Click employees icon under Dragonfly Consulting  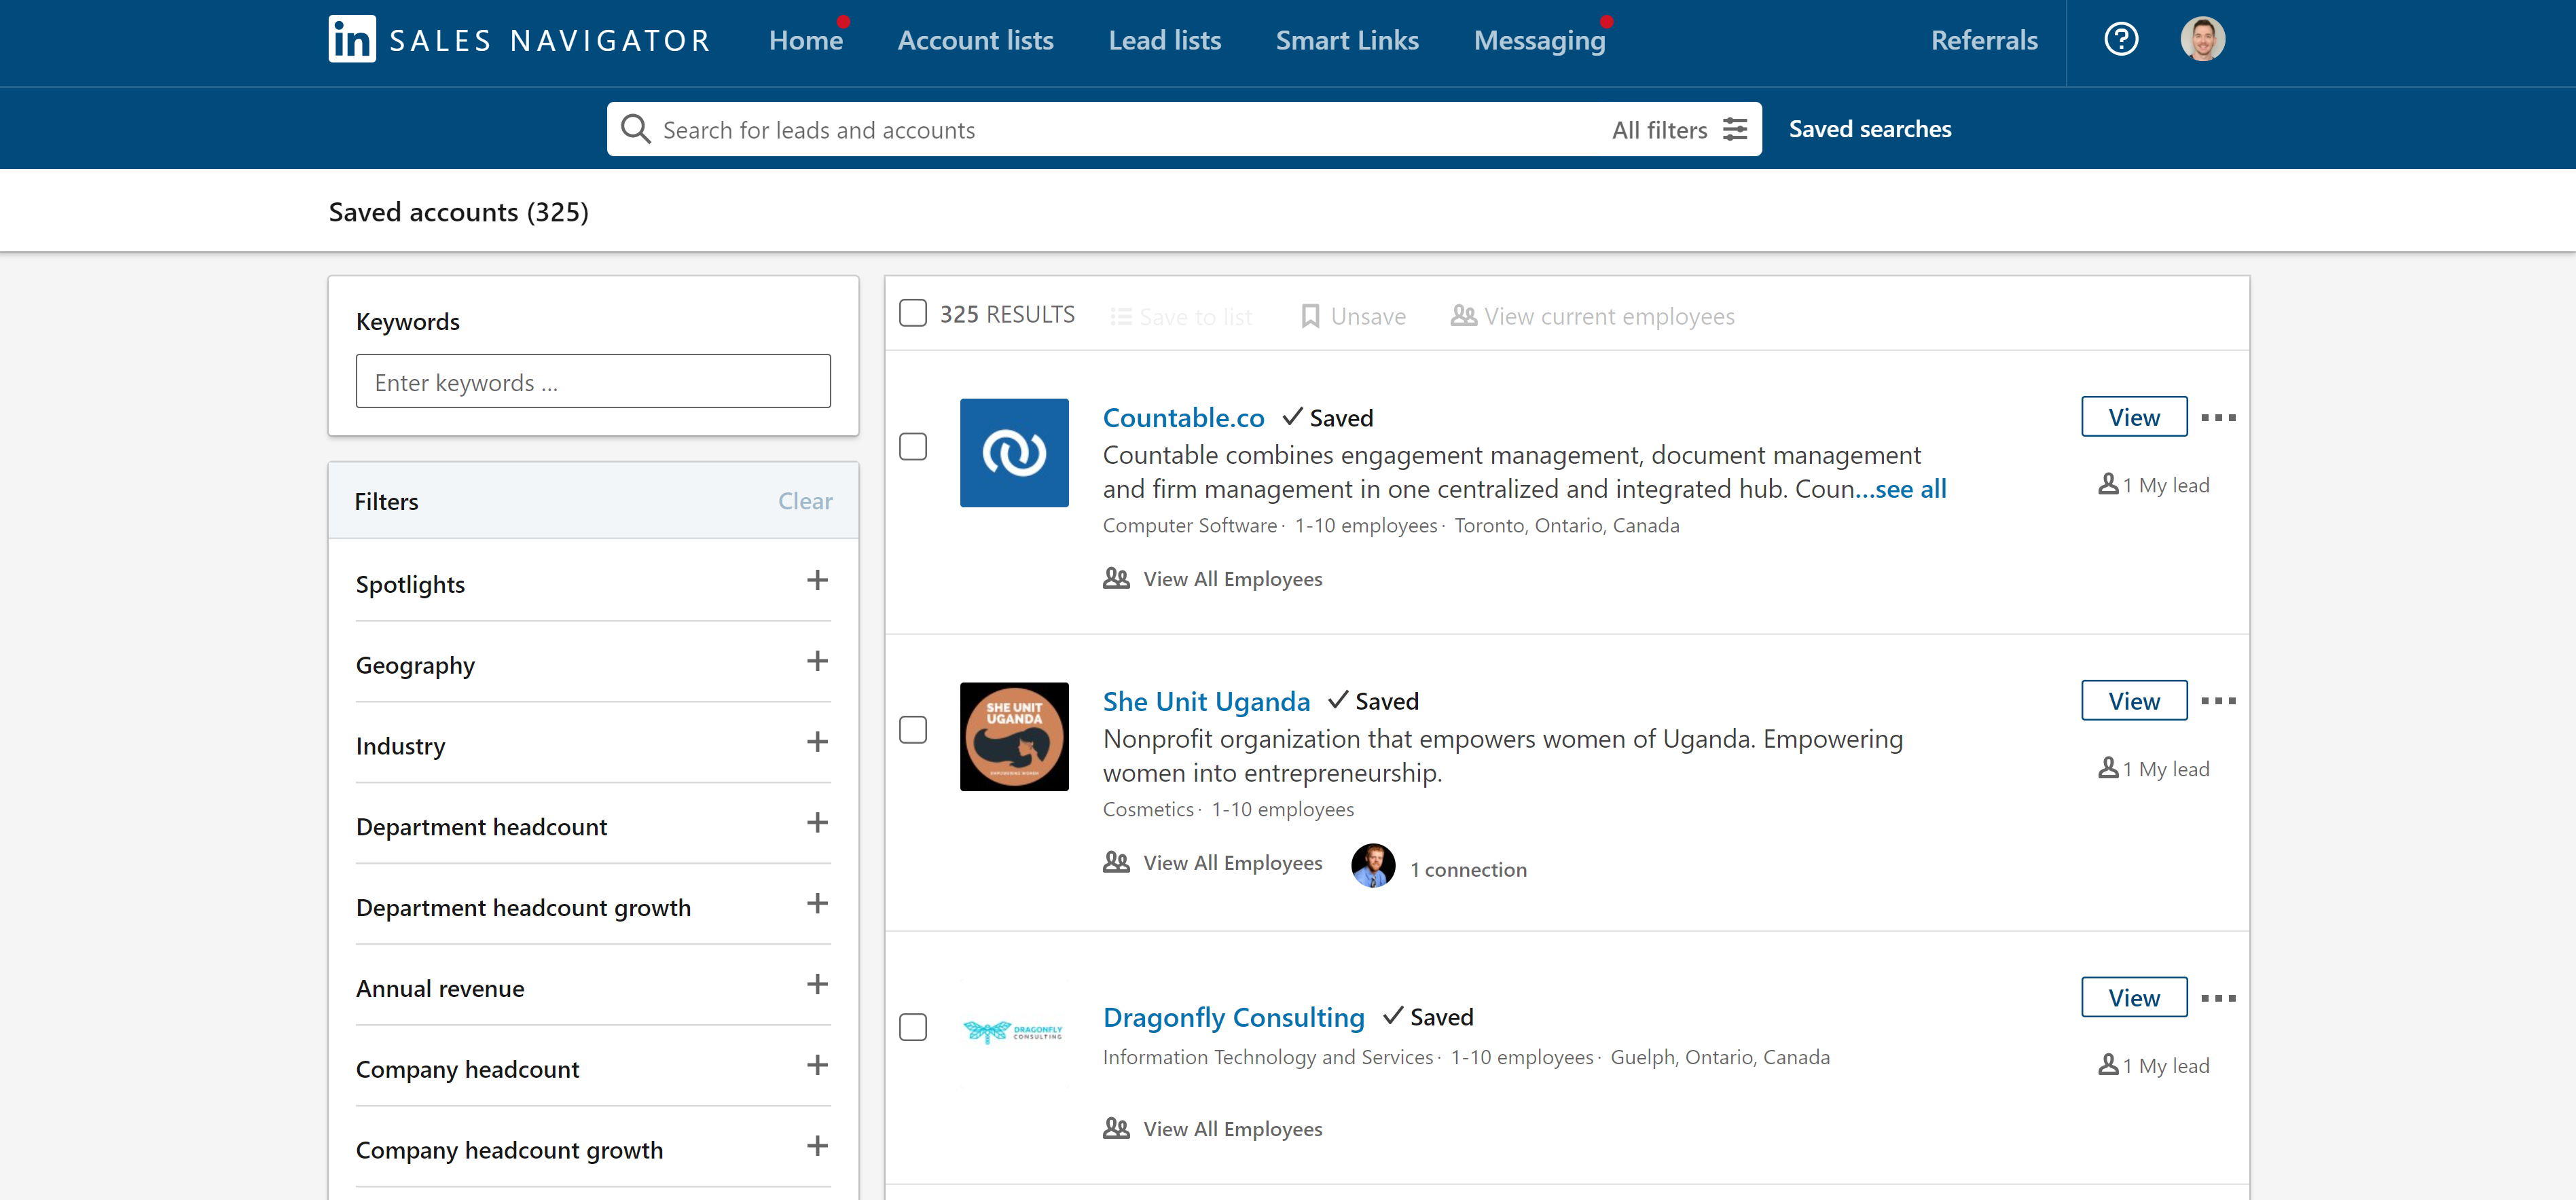(1116, 1128)
